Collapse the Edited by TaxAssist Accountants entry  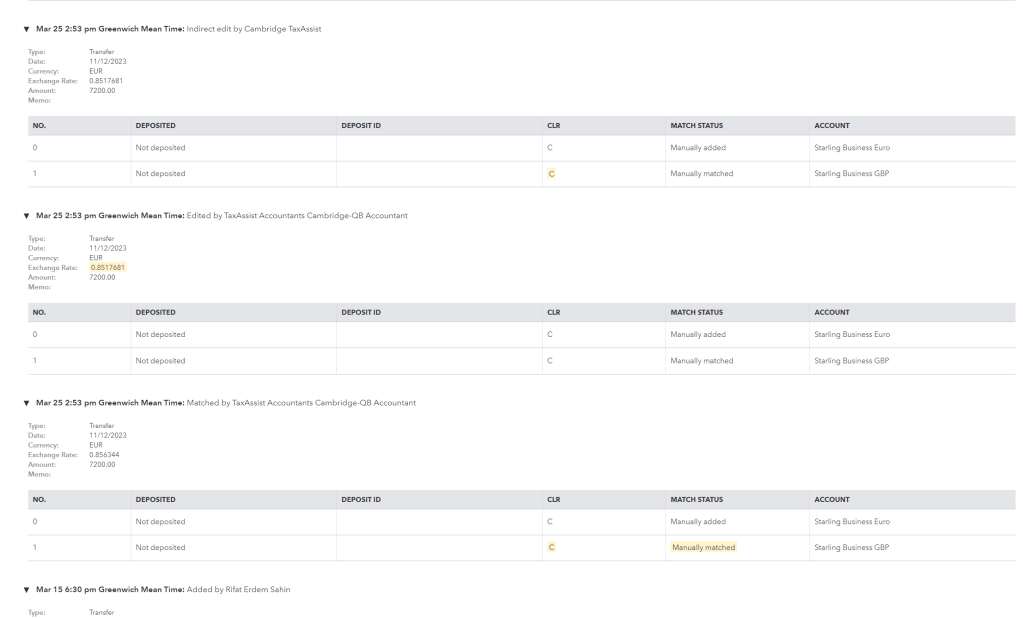[x=26, y=216]
